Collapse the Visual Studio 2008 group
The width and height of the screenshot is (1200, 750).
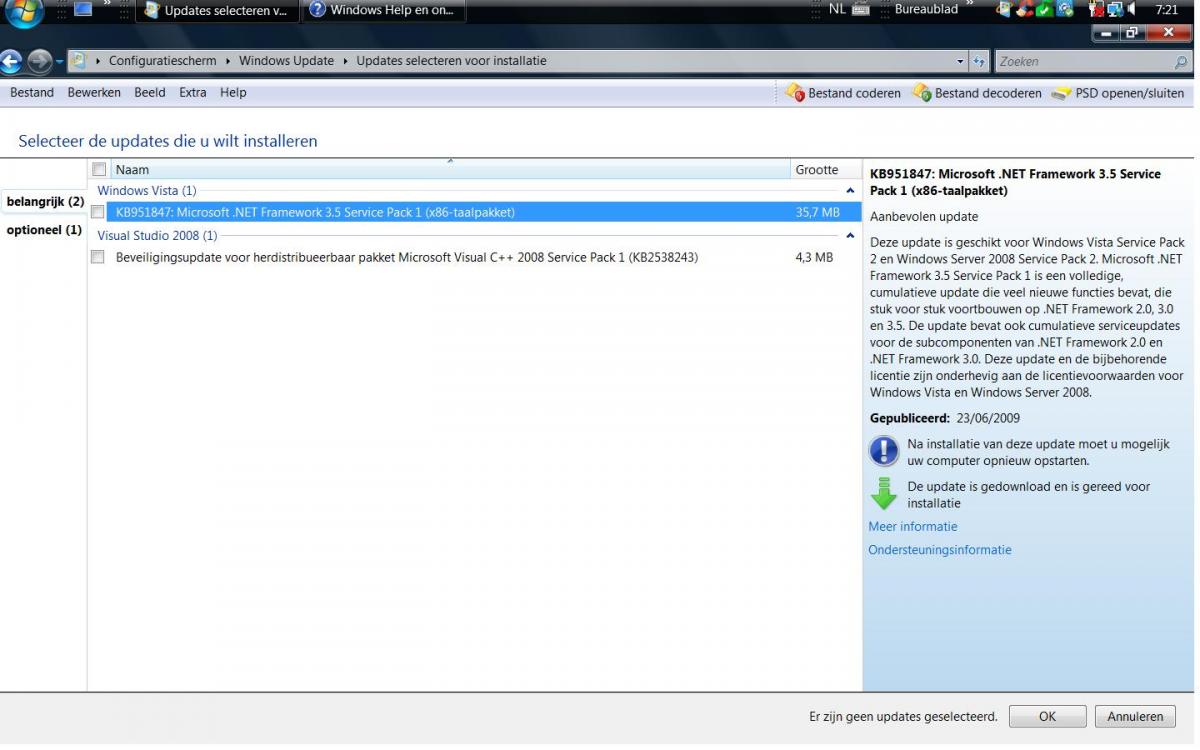click(x=850, y=236)
